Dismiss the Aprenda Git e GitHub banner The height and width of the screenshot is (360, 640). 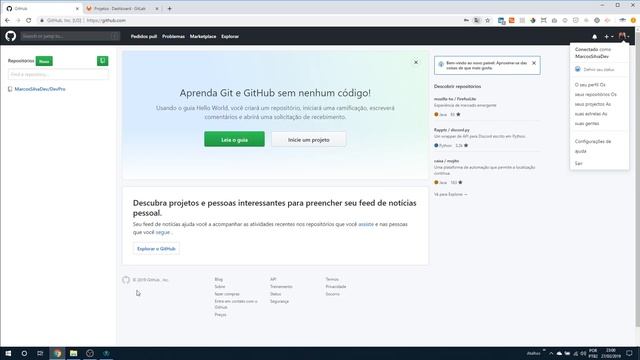coord(416,62)
